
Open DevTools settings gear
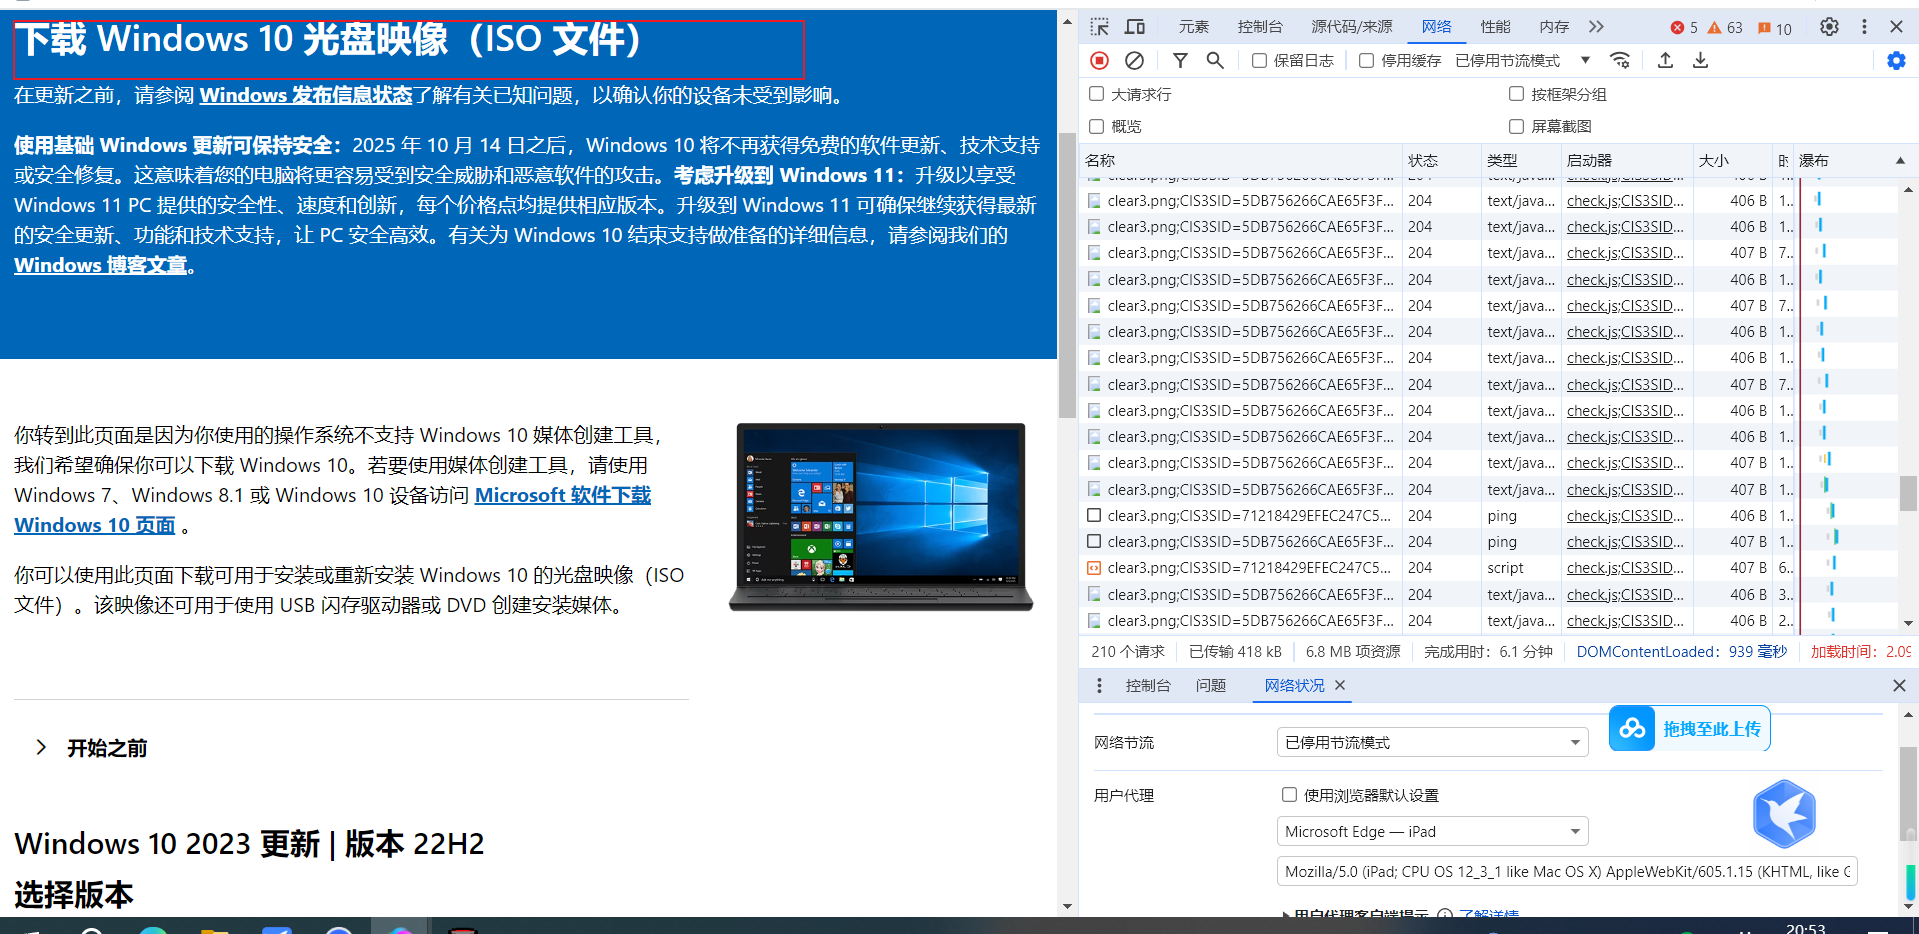tap(1829, 27)
